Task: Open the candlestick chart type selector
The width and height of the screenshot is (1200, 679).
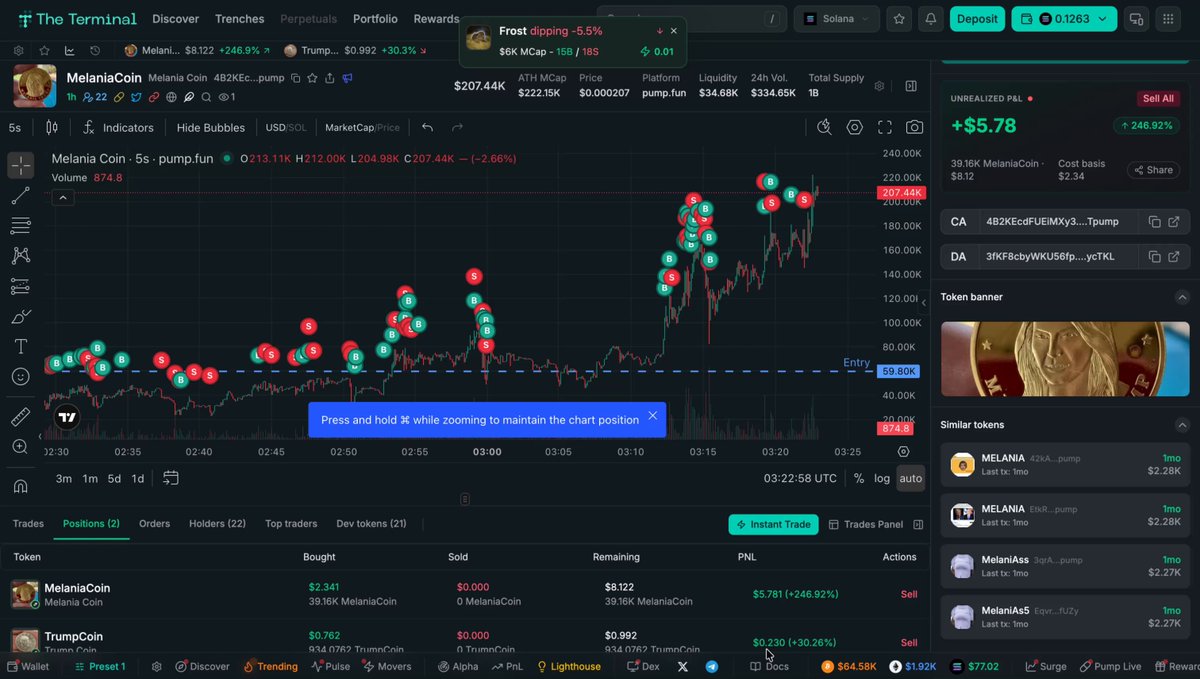Action: (x=52, y=128)
